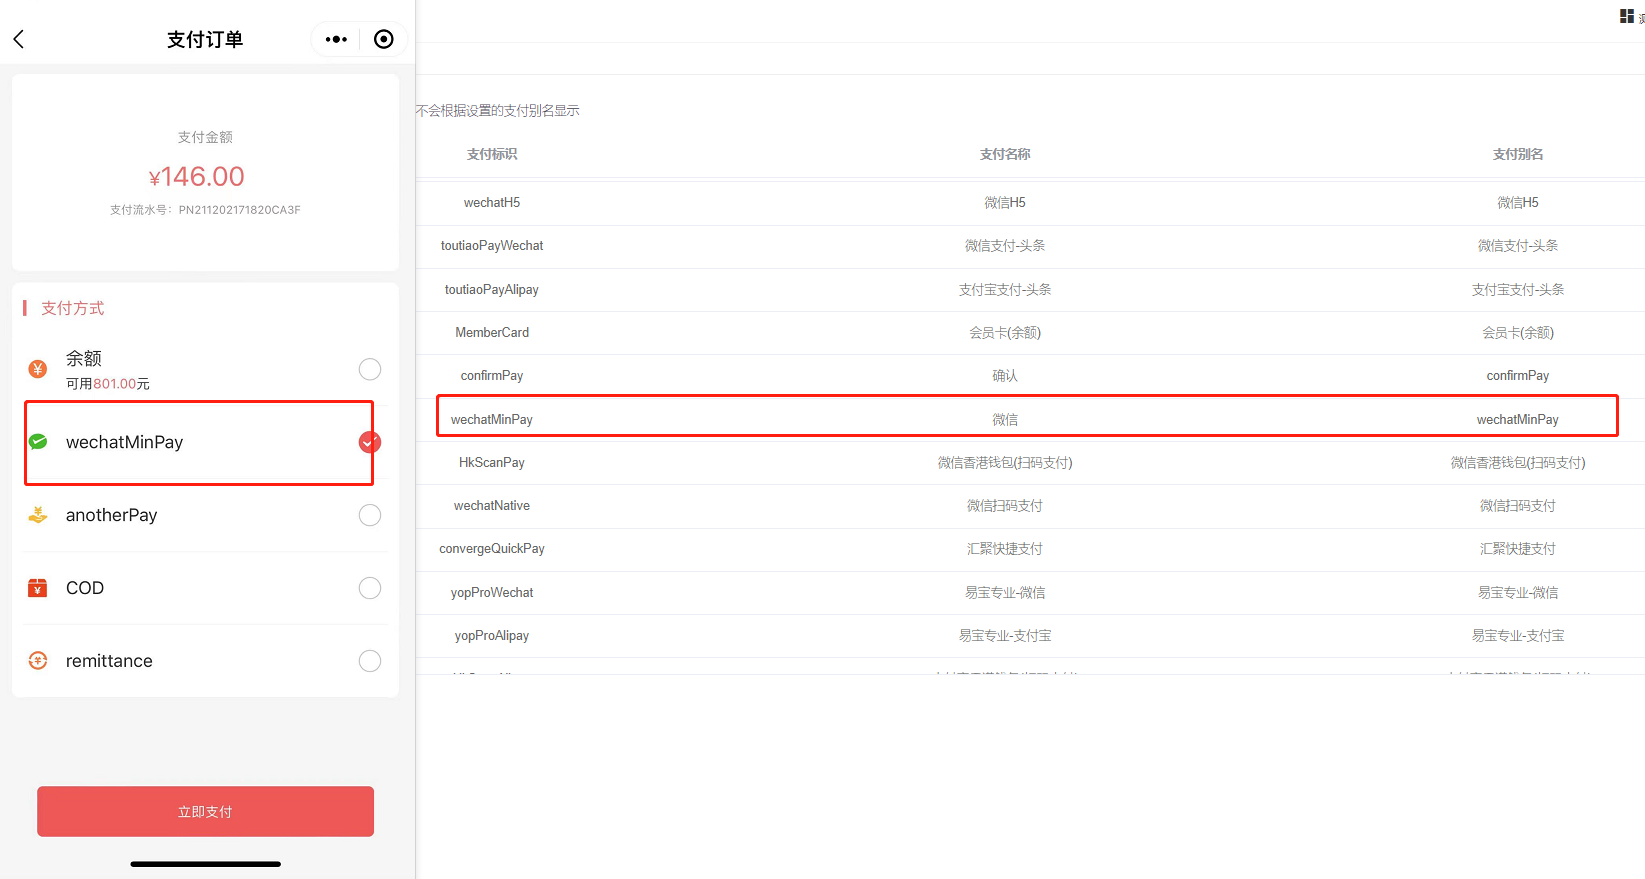Click toutiaoPayAlipay identifier cell
Image resolution: width=1645 pixels, height=879 pixels.
(492, 290)
